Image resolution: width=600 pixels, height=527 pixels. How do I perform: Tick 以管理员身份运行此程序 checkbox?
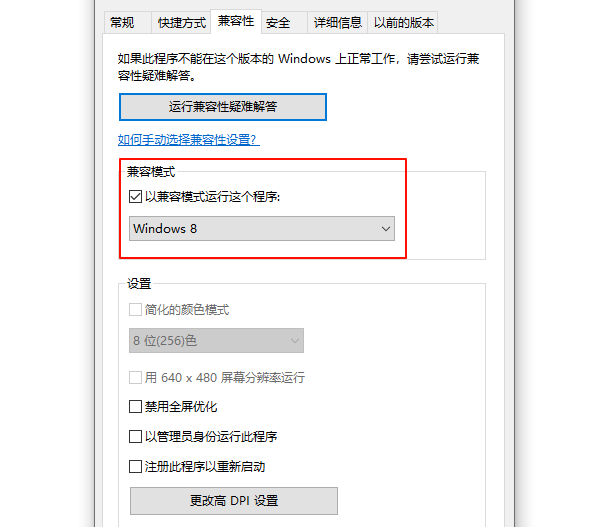pyautogui.click(x=136, y=437)
